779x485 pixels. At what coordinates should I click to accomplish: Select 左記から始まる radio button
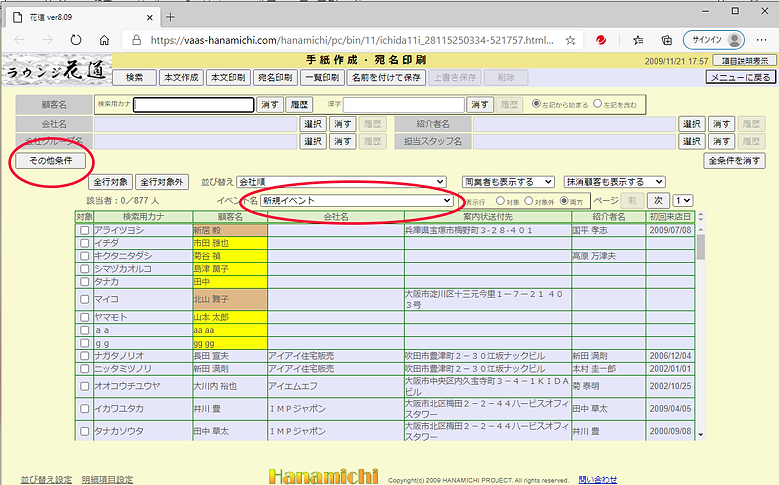536,104
